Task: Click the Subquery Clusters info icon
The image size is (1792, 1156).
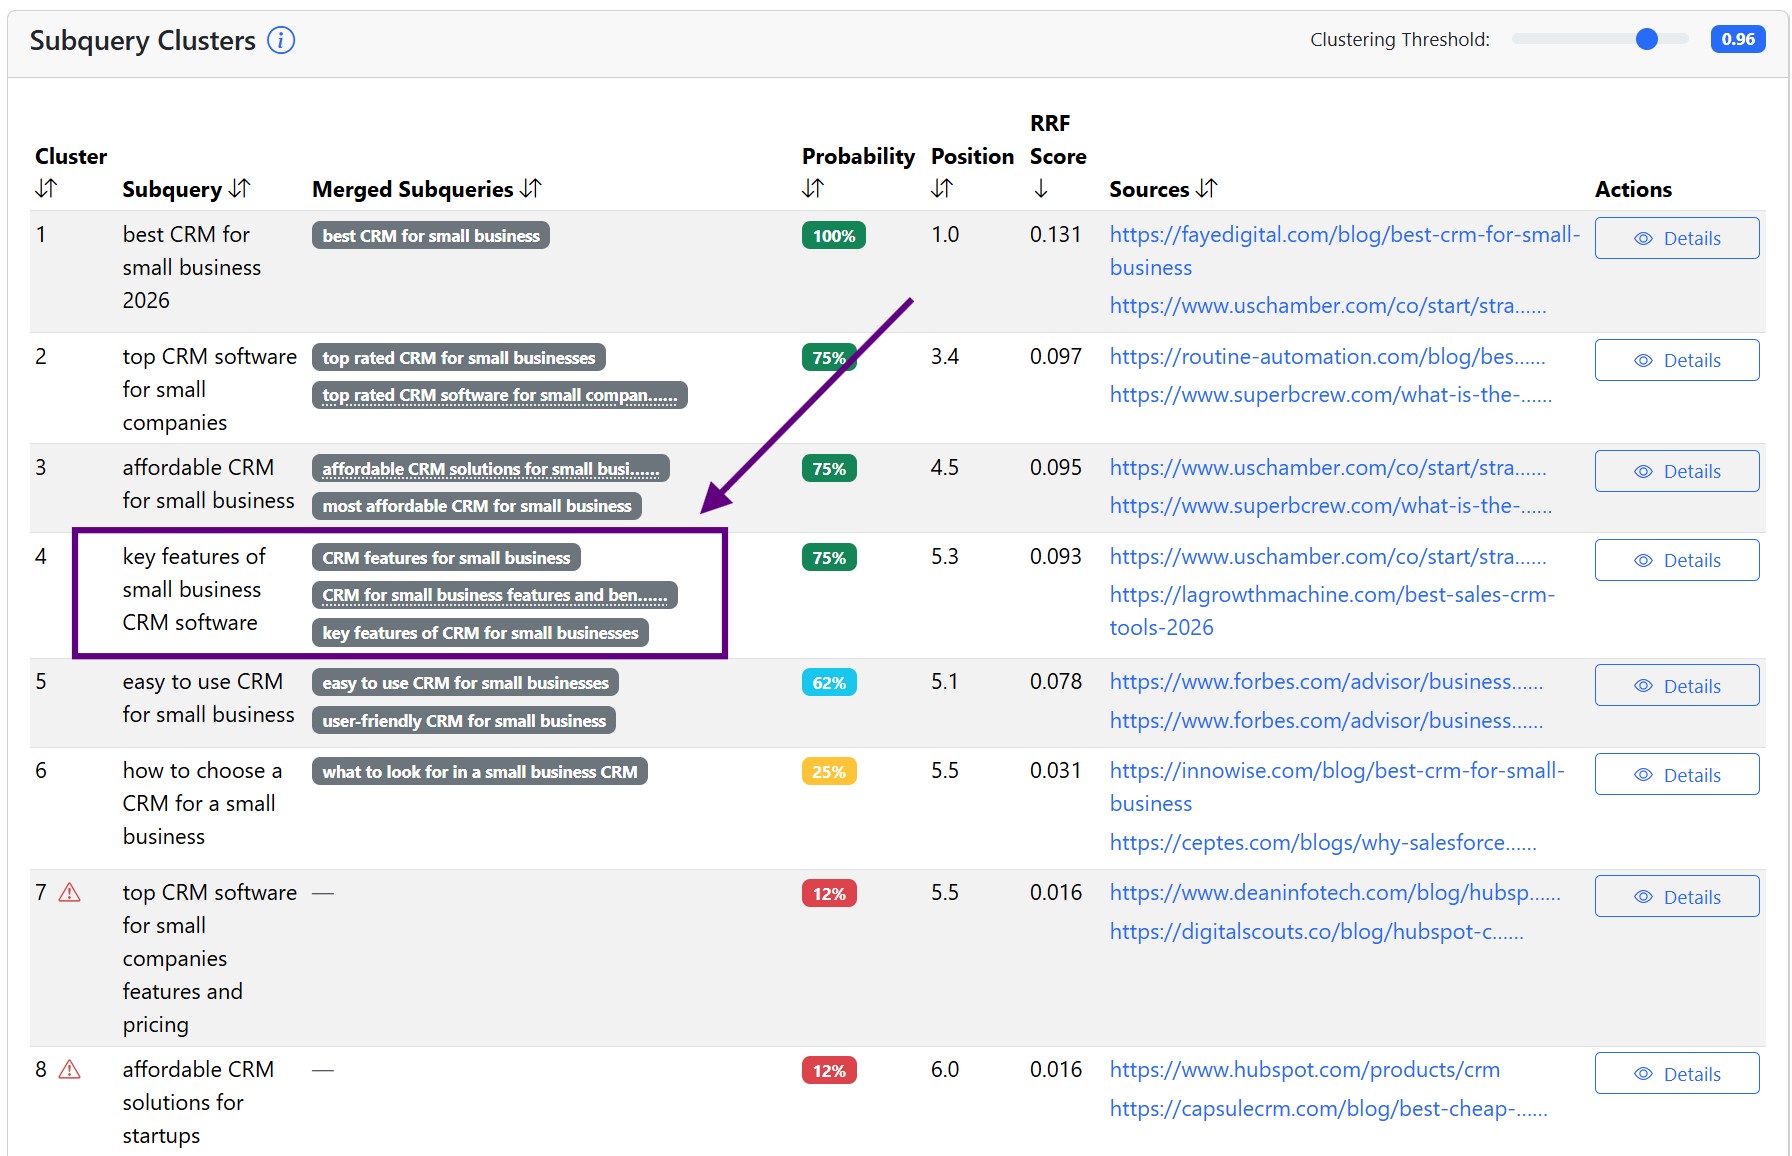Action: coord(281,41)
